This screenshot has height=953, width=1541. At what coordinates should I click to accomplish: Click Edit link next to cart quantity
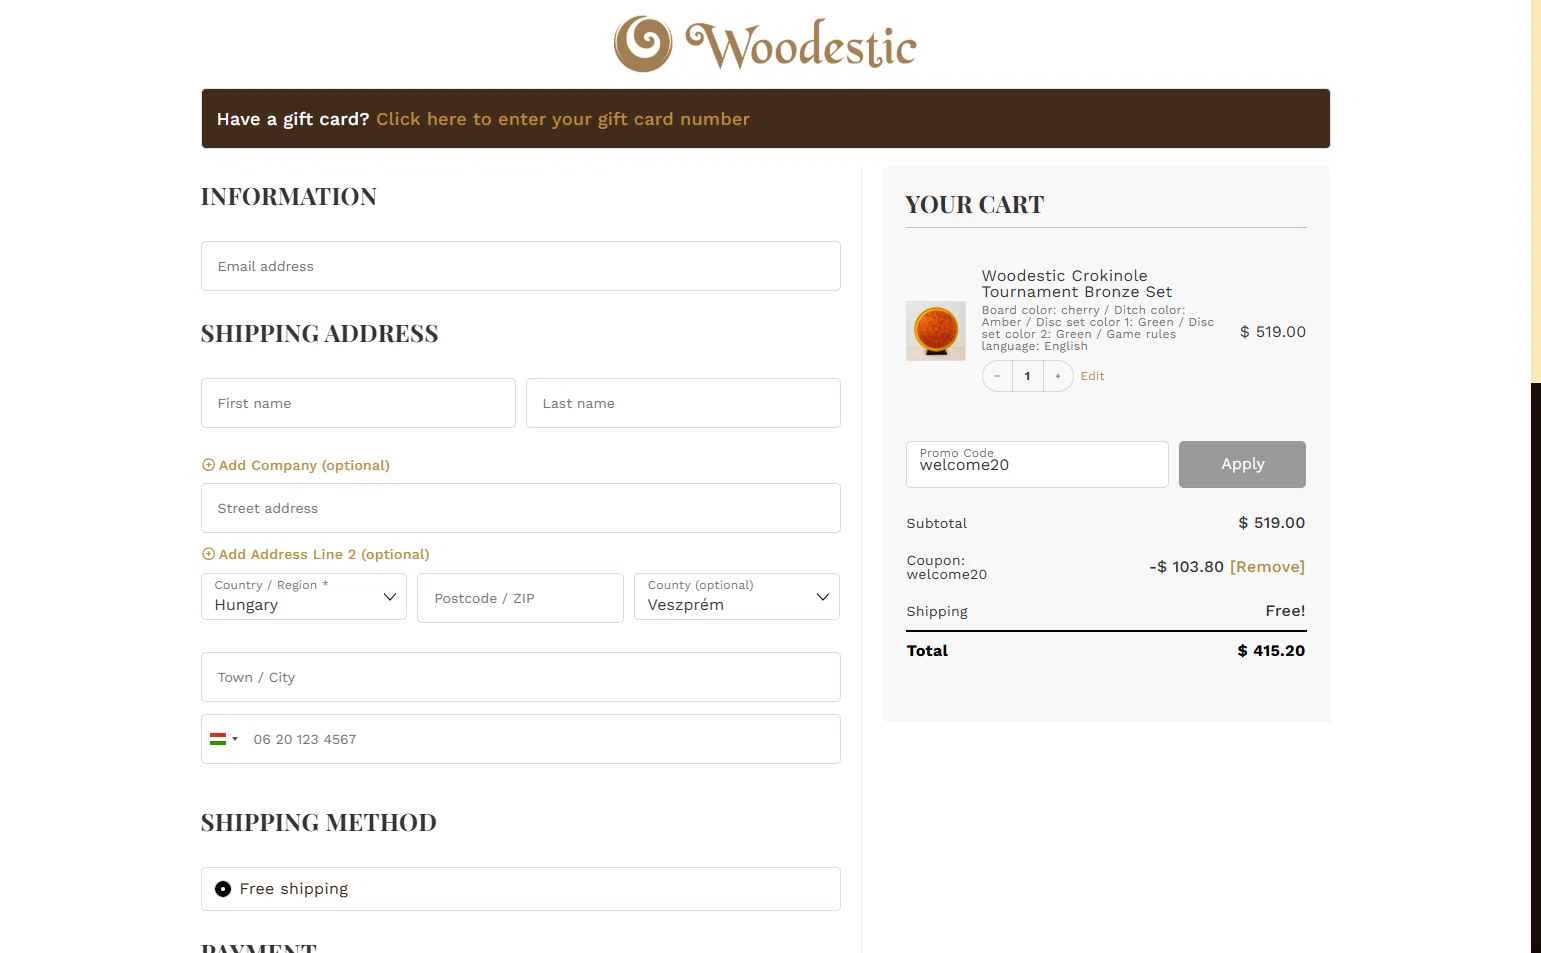(x=1092, y=376)
